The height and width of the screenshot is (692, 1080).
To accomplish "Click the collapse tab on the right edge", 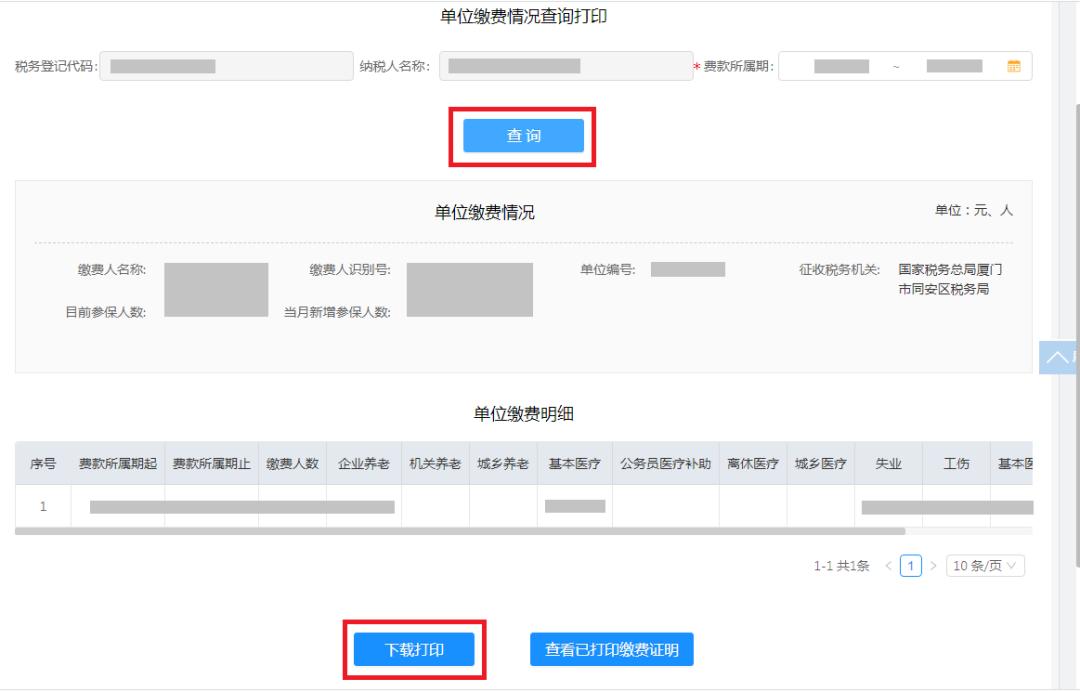I will 1057,358.
